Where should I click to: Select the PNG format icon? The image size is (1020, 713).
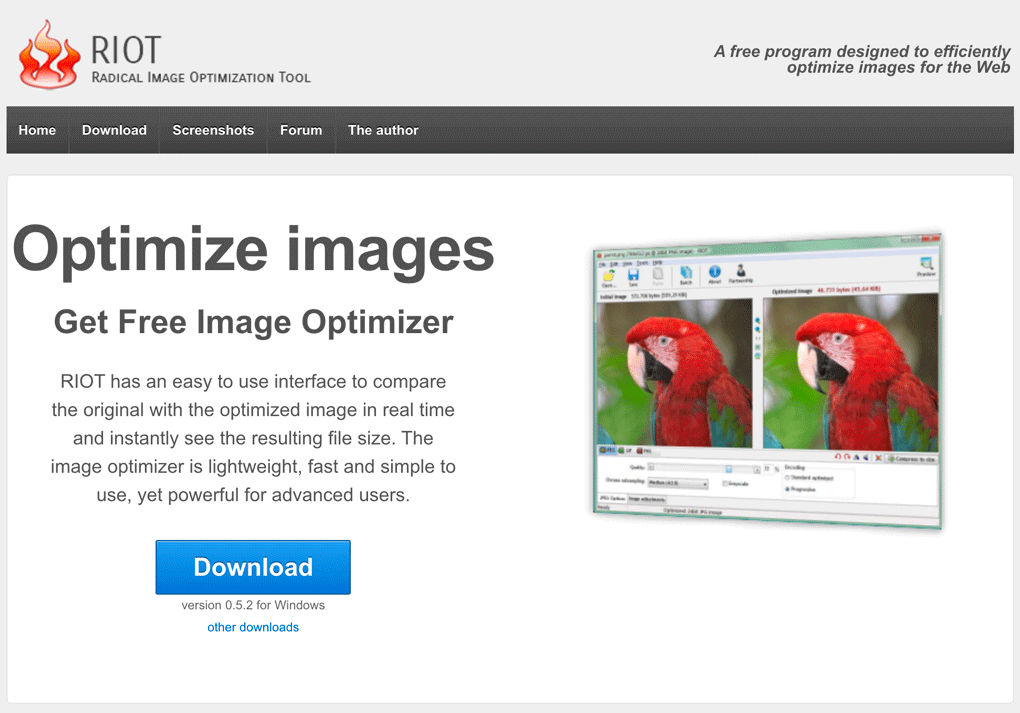(641, 451)
